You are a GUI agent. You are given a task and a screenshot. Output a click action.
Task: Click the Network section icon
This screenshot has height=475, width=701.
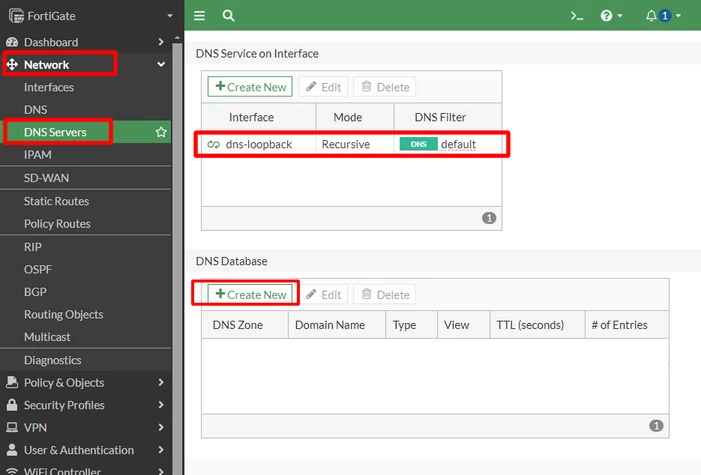[12, 64]
